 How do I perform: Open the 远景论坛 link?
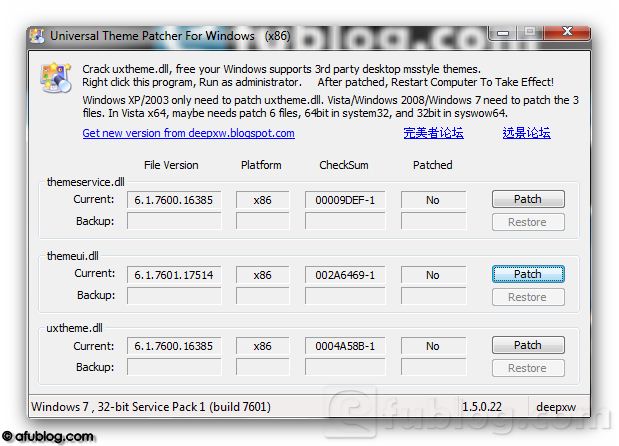click(526, 133)
